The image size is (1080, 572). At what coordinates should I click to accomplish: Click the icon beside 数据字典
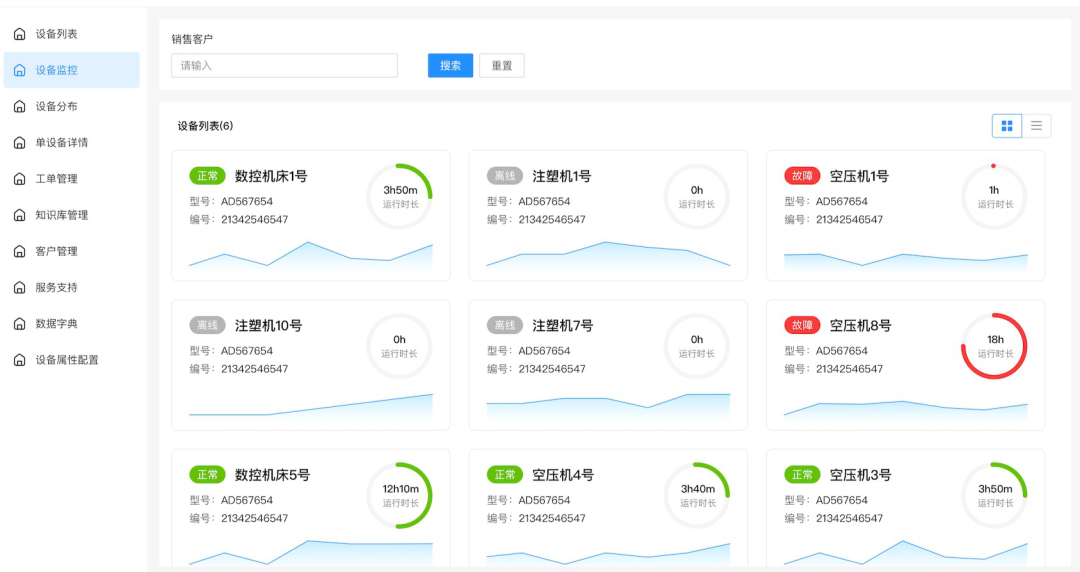pyautogui.click(x=19, y=324)
